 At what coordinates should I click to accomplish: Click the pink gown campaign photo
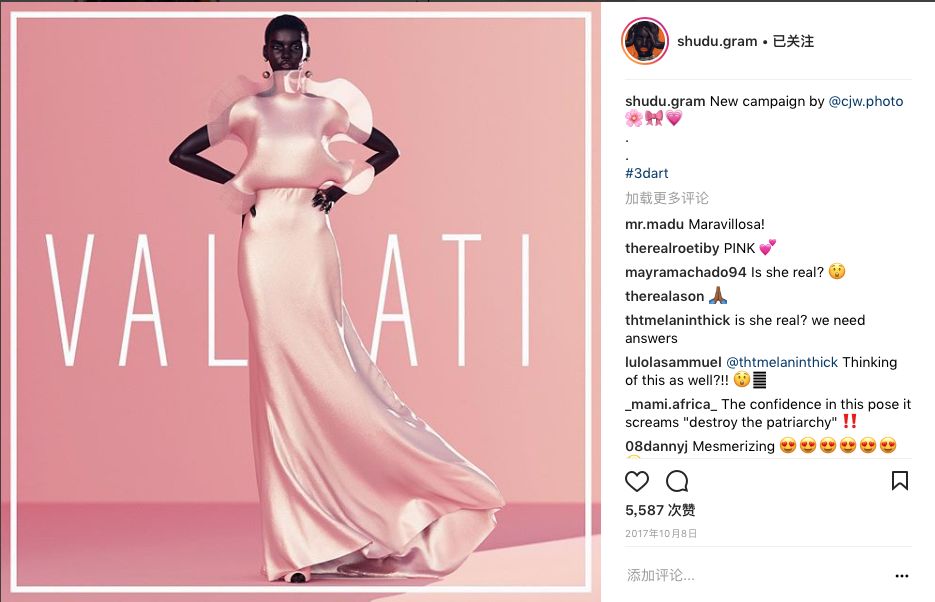point(301,301)
